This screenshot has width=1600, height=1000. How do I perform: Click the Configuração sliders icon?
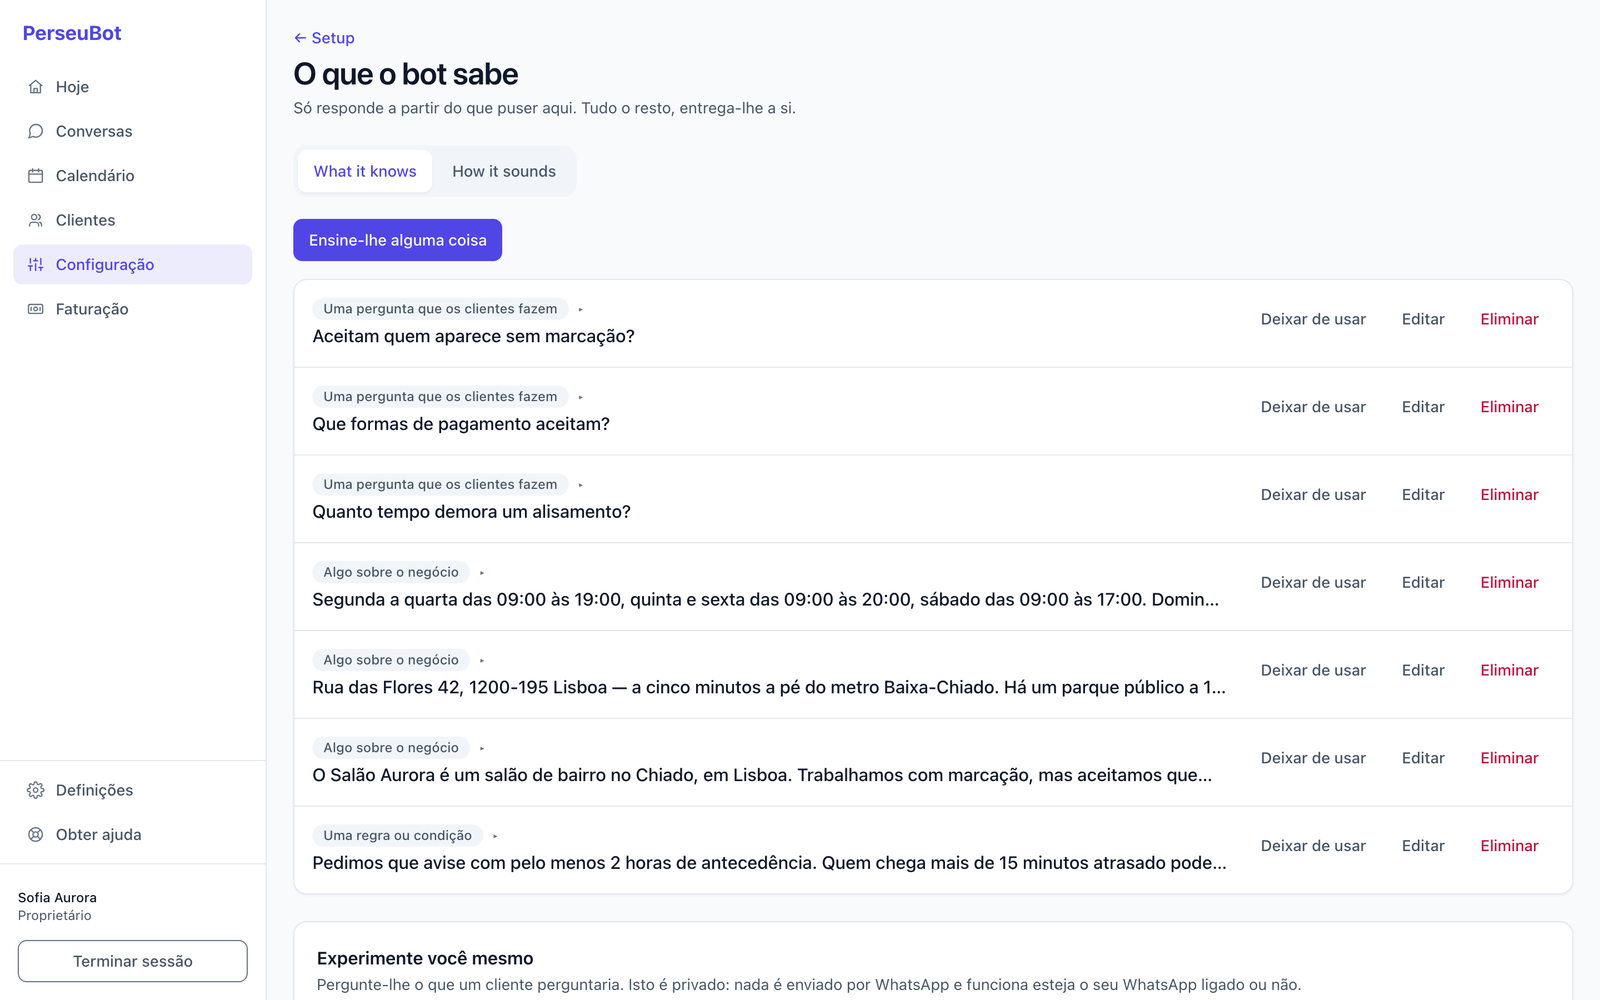36,265
